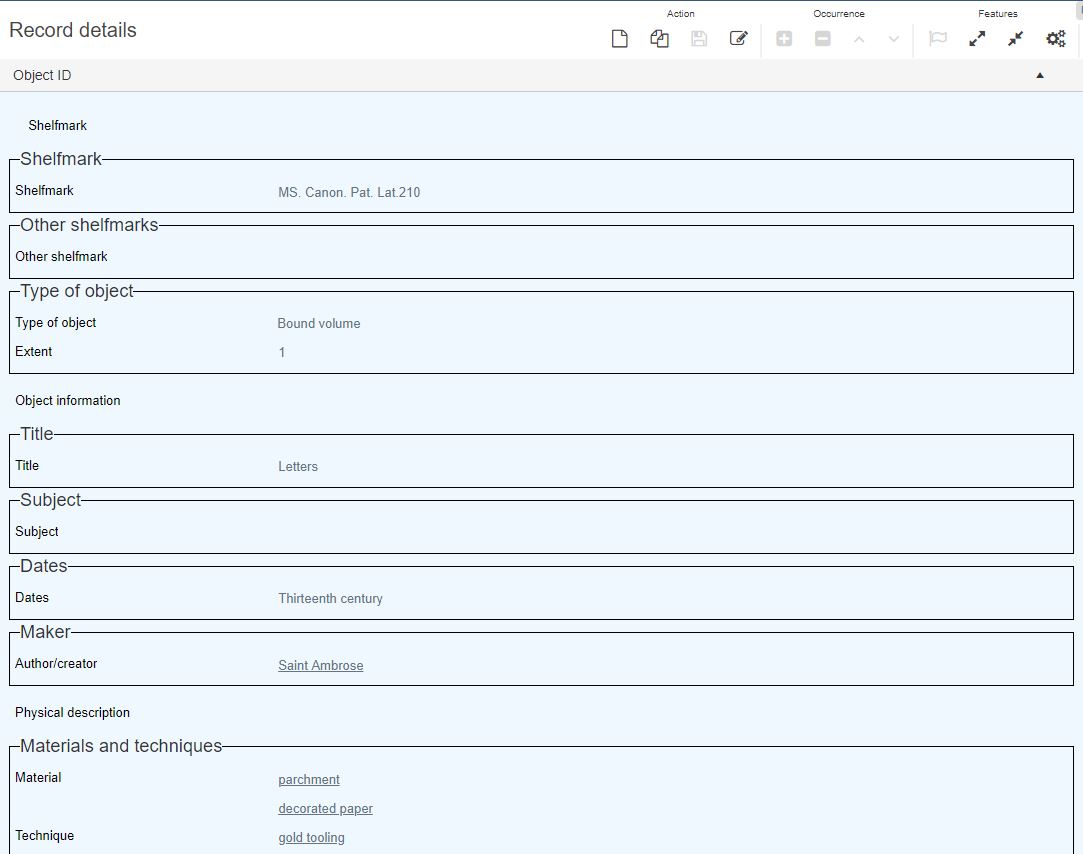Image resolution: width=1083 pixels, height=854 pixels.
Task: Click the flag icon in Features
Action: point(938,39)
